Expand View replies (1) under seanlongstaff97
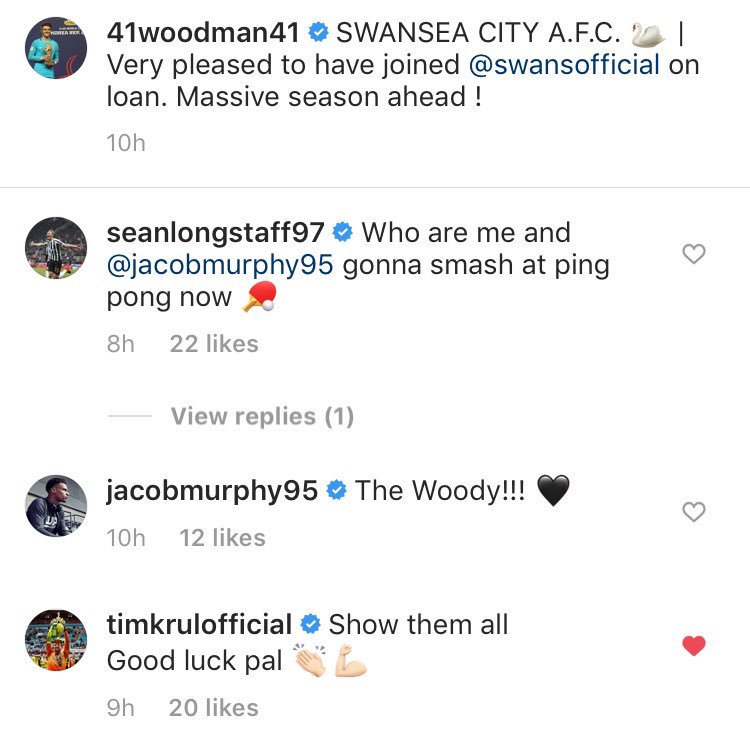The height and width of the screenshot is (753, 750). click(x=262, y=416)
